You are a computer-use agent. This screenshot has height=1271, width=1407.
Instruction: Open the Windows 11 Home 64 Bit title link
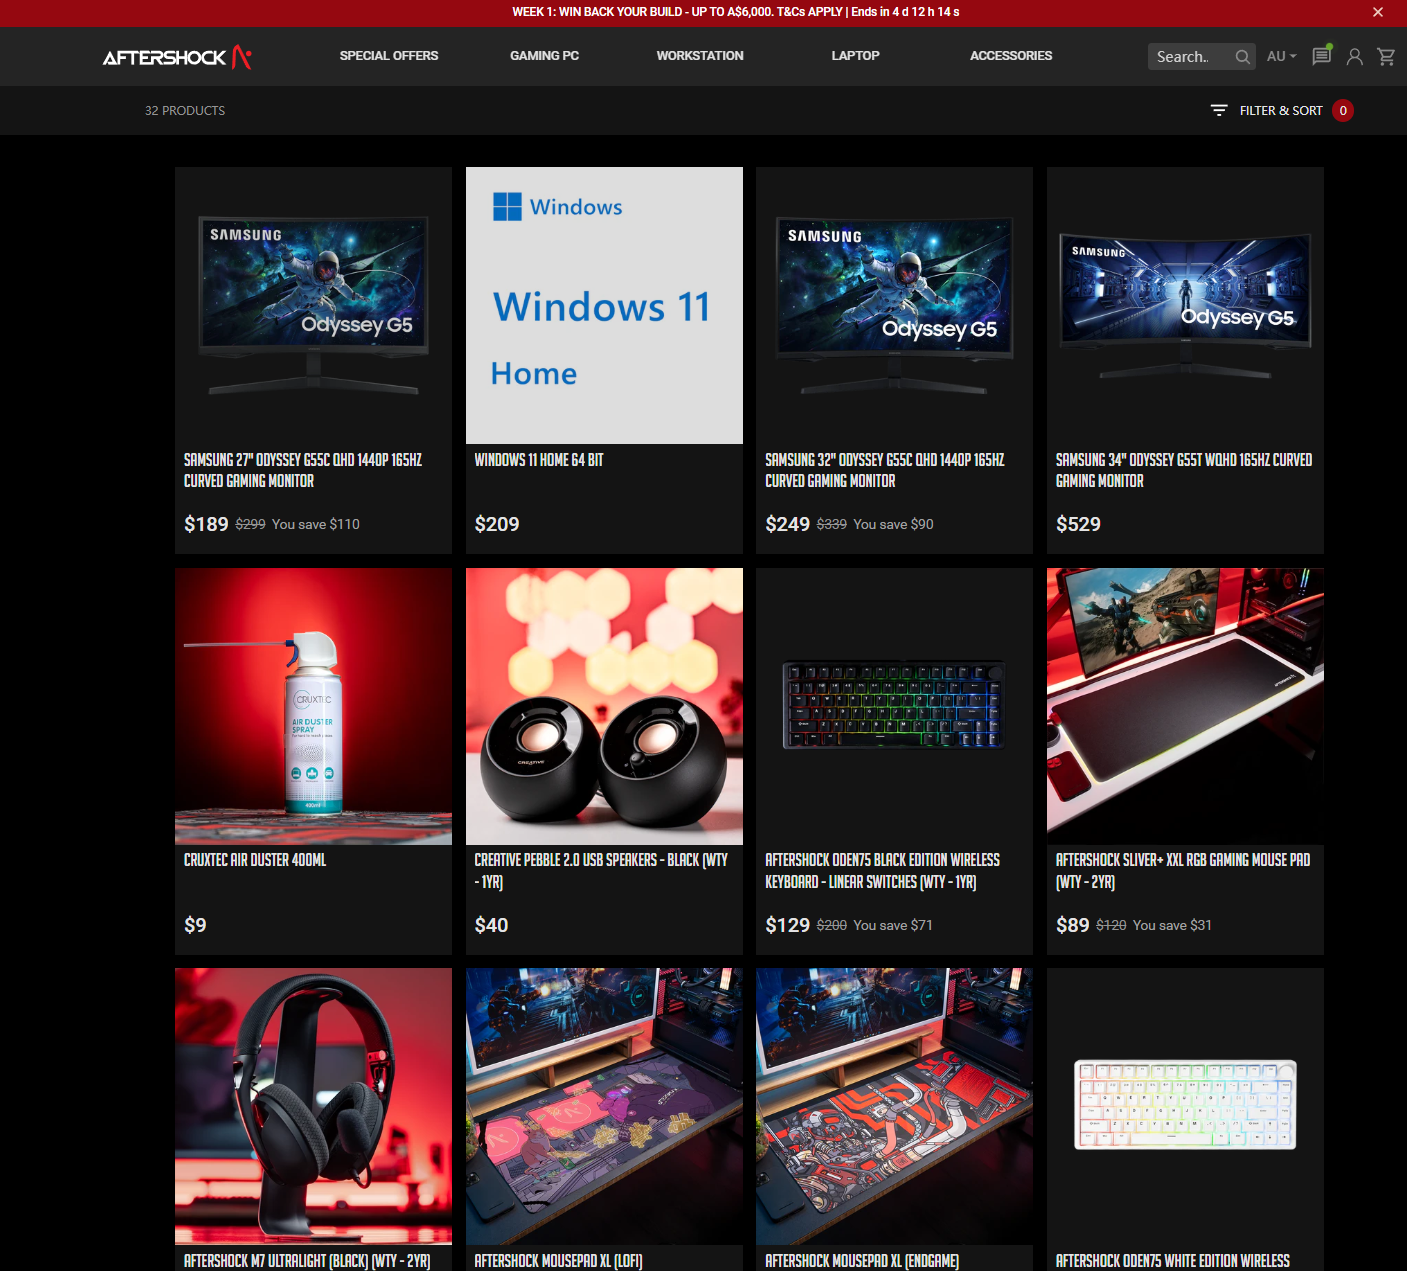pyautogui.click(x=539, y=460)
